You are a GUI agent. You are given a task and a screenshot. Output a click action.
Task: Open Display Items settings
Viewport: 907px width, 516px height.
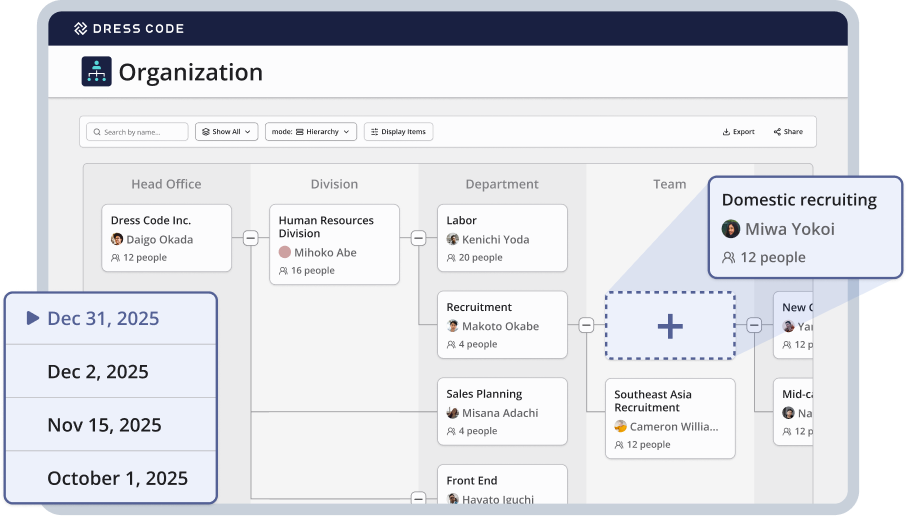coord(399,132)
